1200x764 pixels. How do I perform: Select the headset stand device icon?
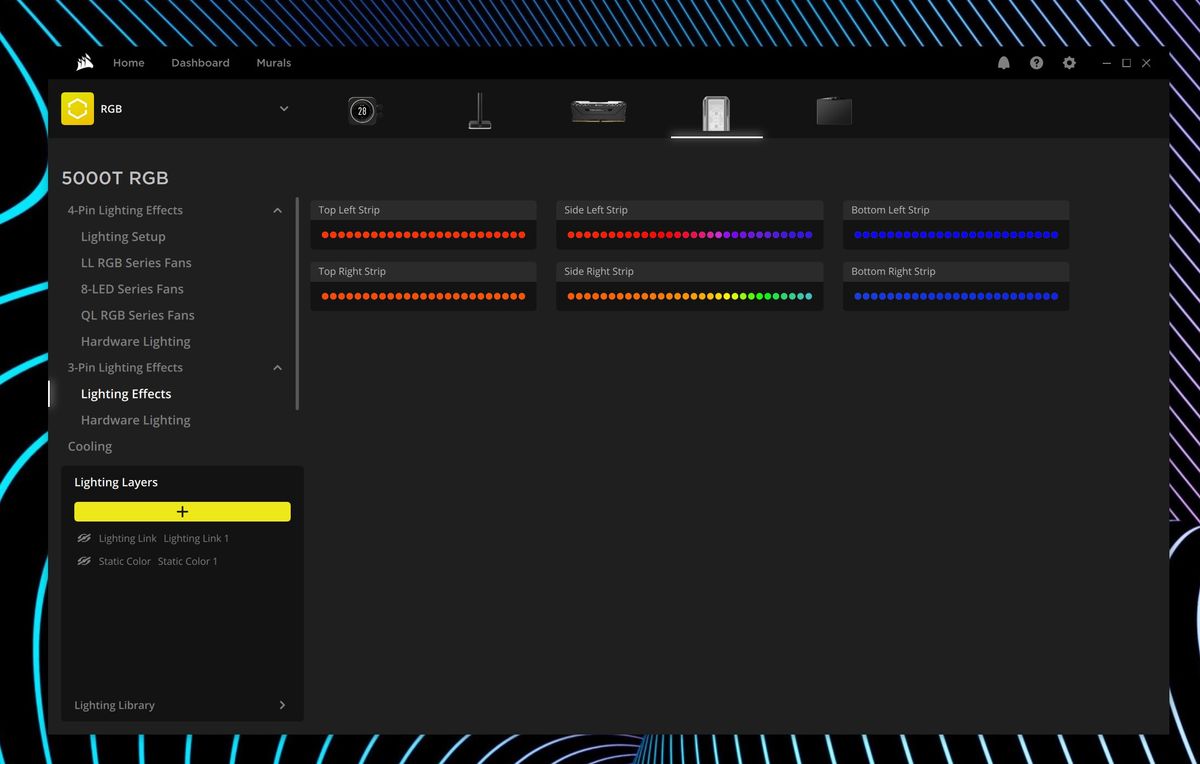click(x=479, y=111)
